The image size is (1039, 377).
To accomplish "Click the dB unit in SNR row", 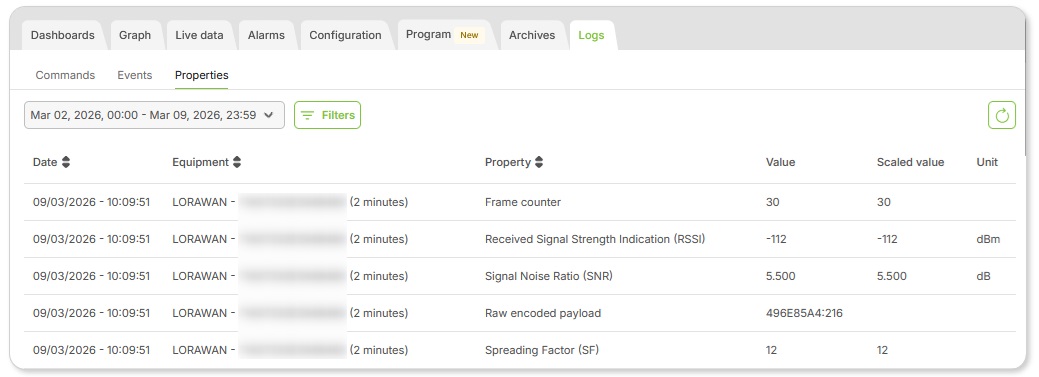I will click(x=983, y=276).
